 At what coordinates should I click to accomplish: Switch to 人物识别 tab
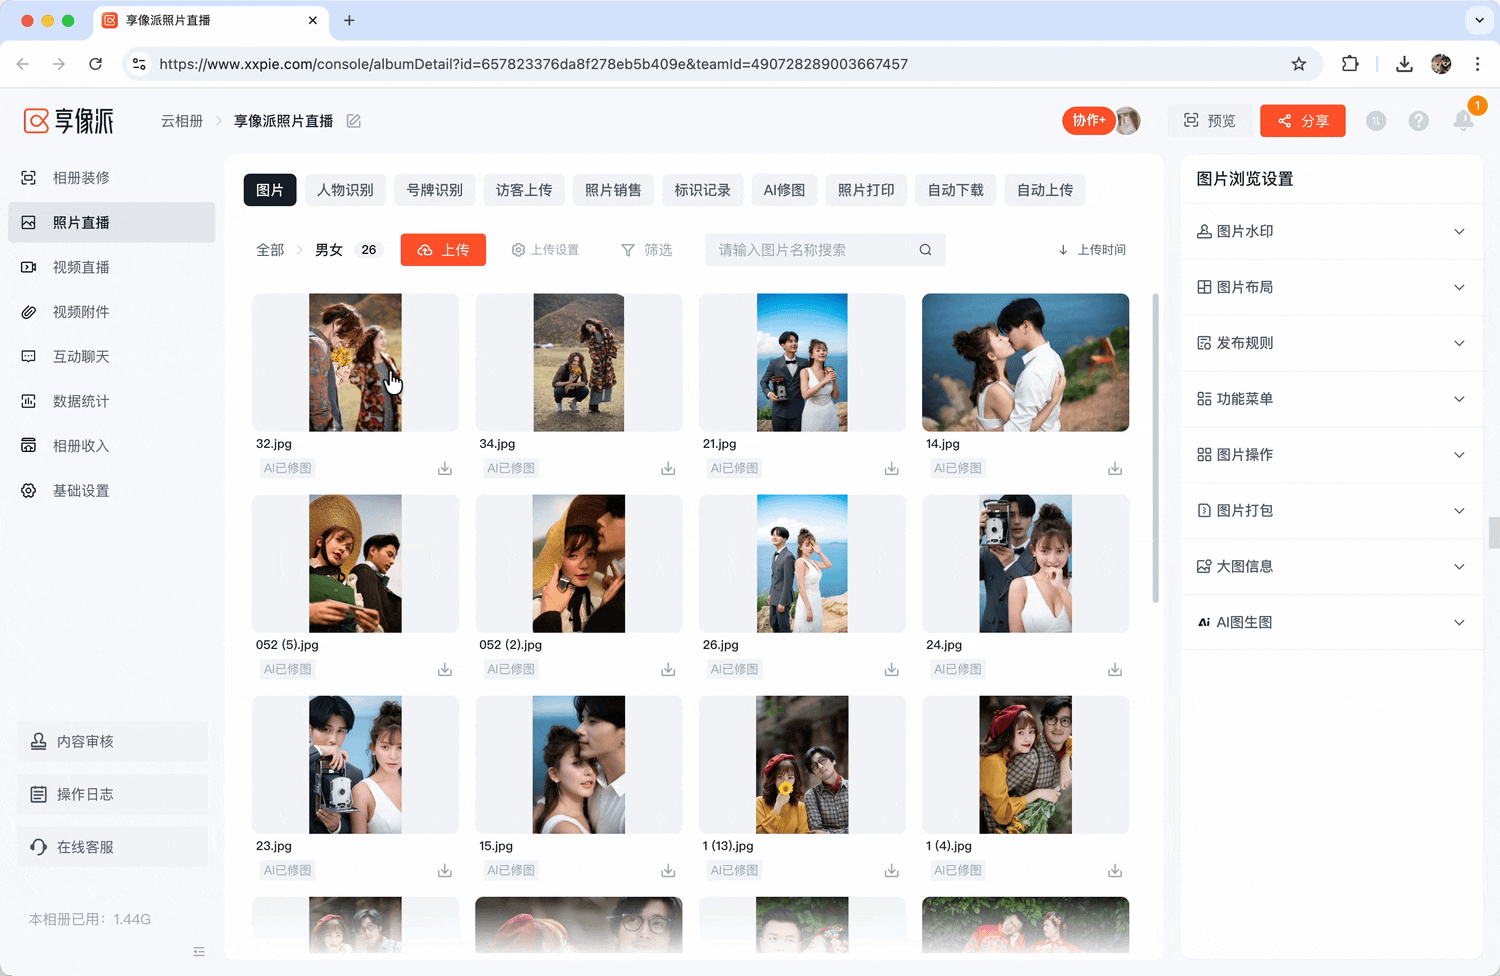click(x=345, y=190)
